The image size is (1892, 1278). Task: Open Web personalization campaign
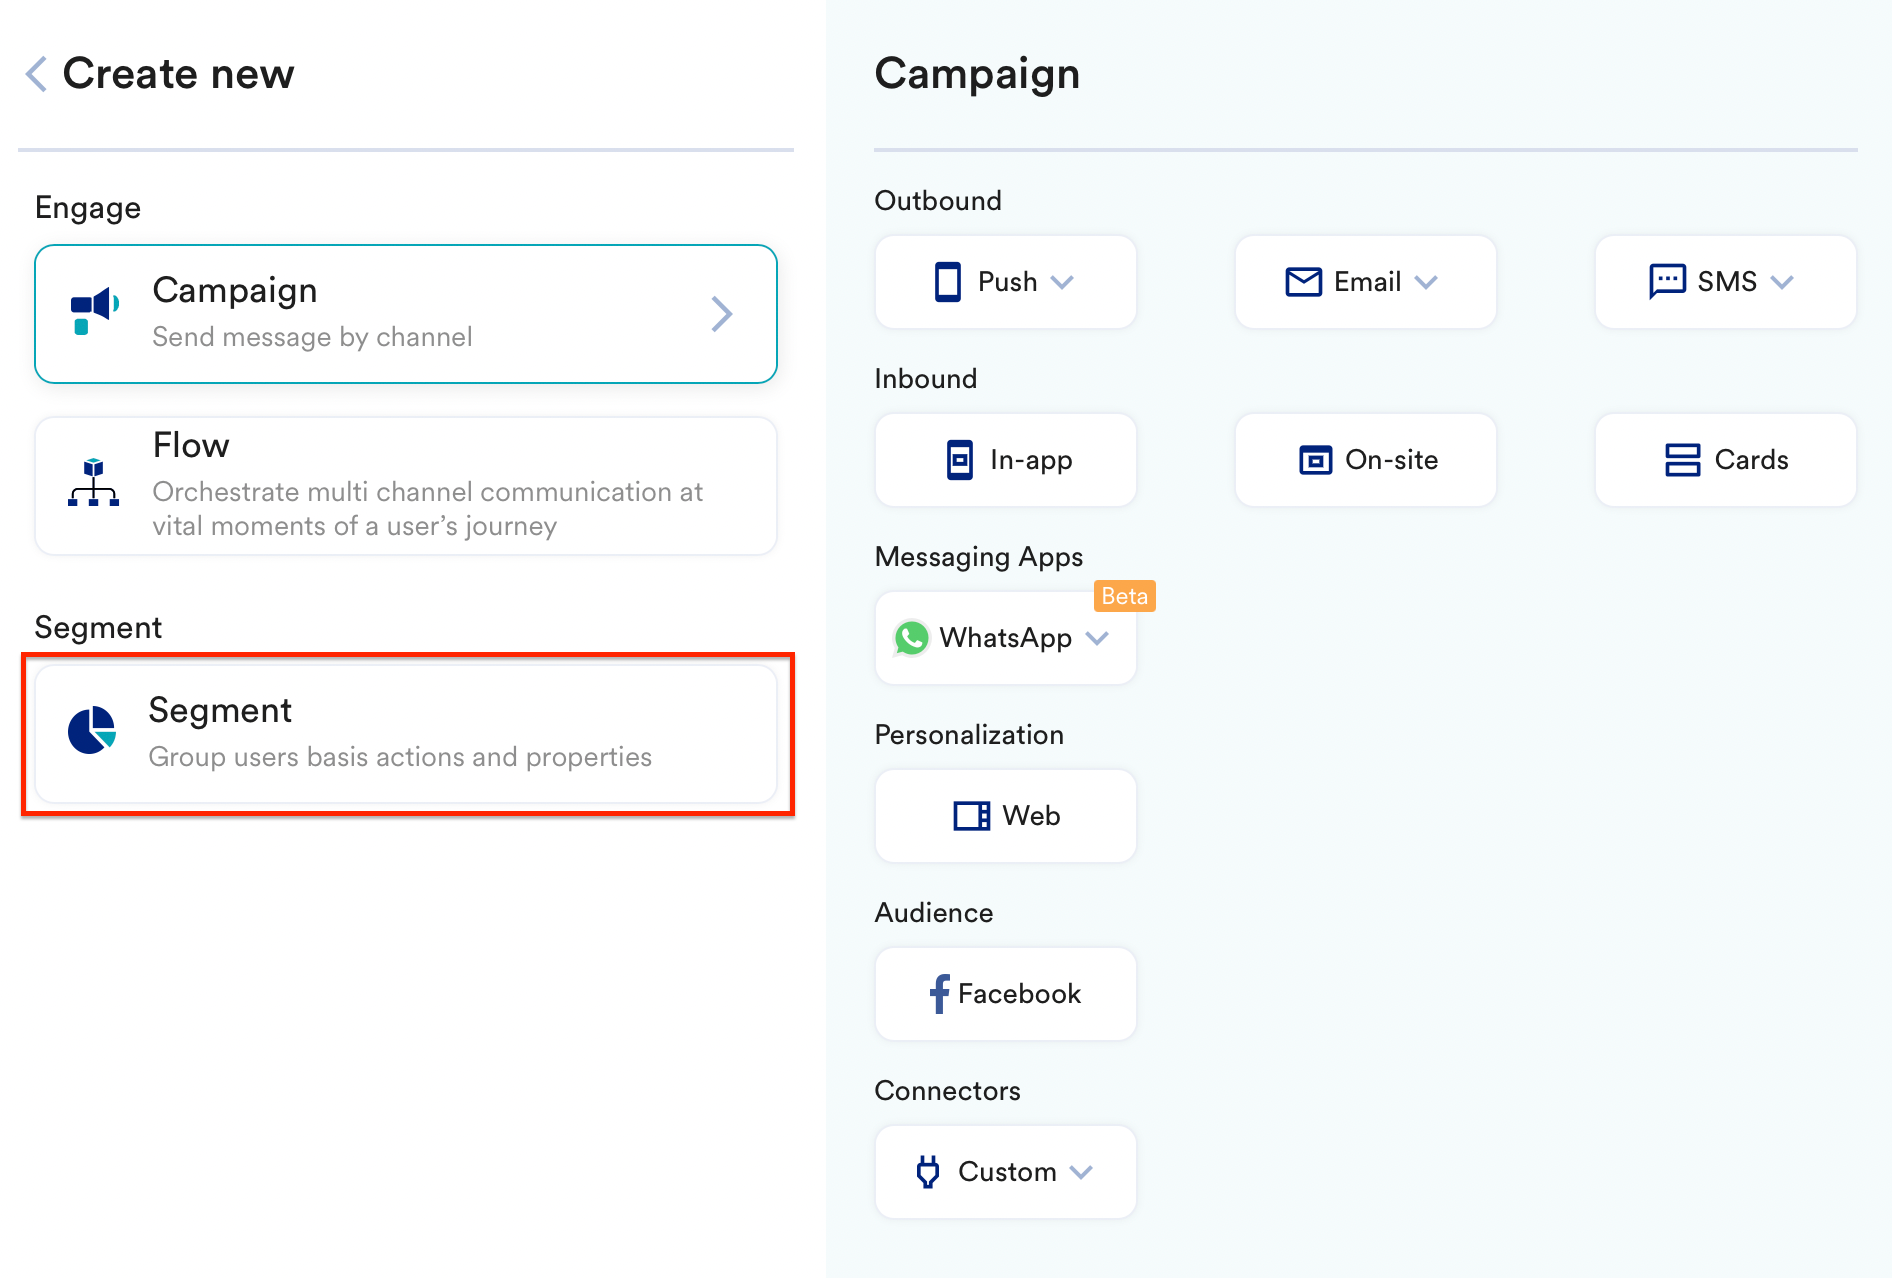pos(1006,816)
